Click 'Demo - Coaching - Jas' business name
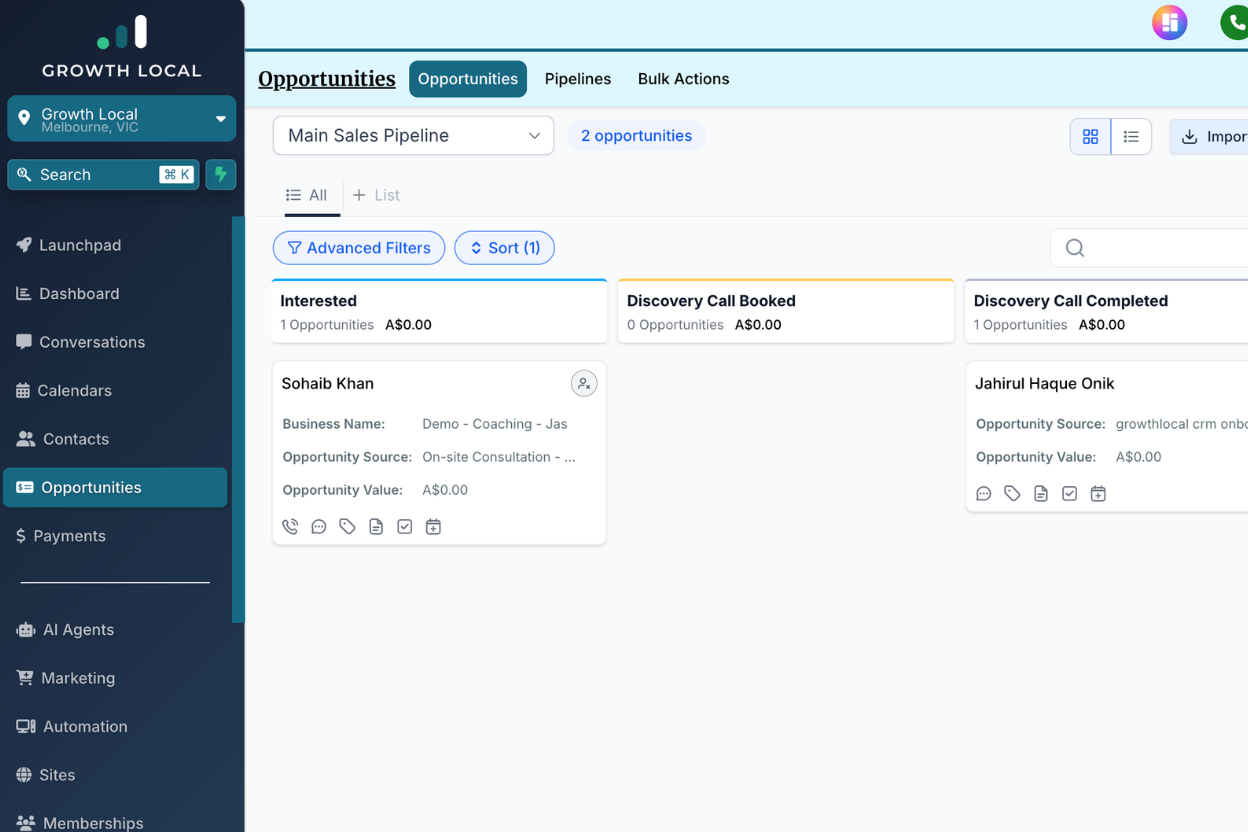The image size is (1248, 832). (x=495, y=424)
